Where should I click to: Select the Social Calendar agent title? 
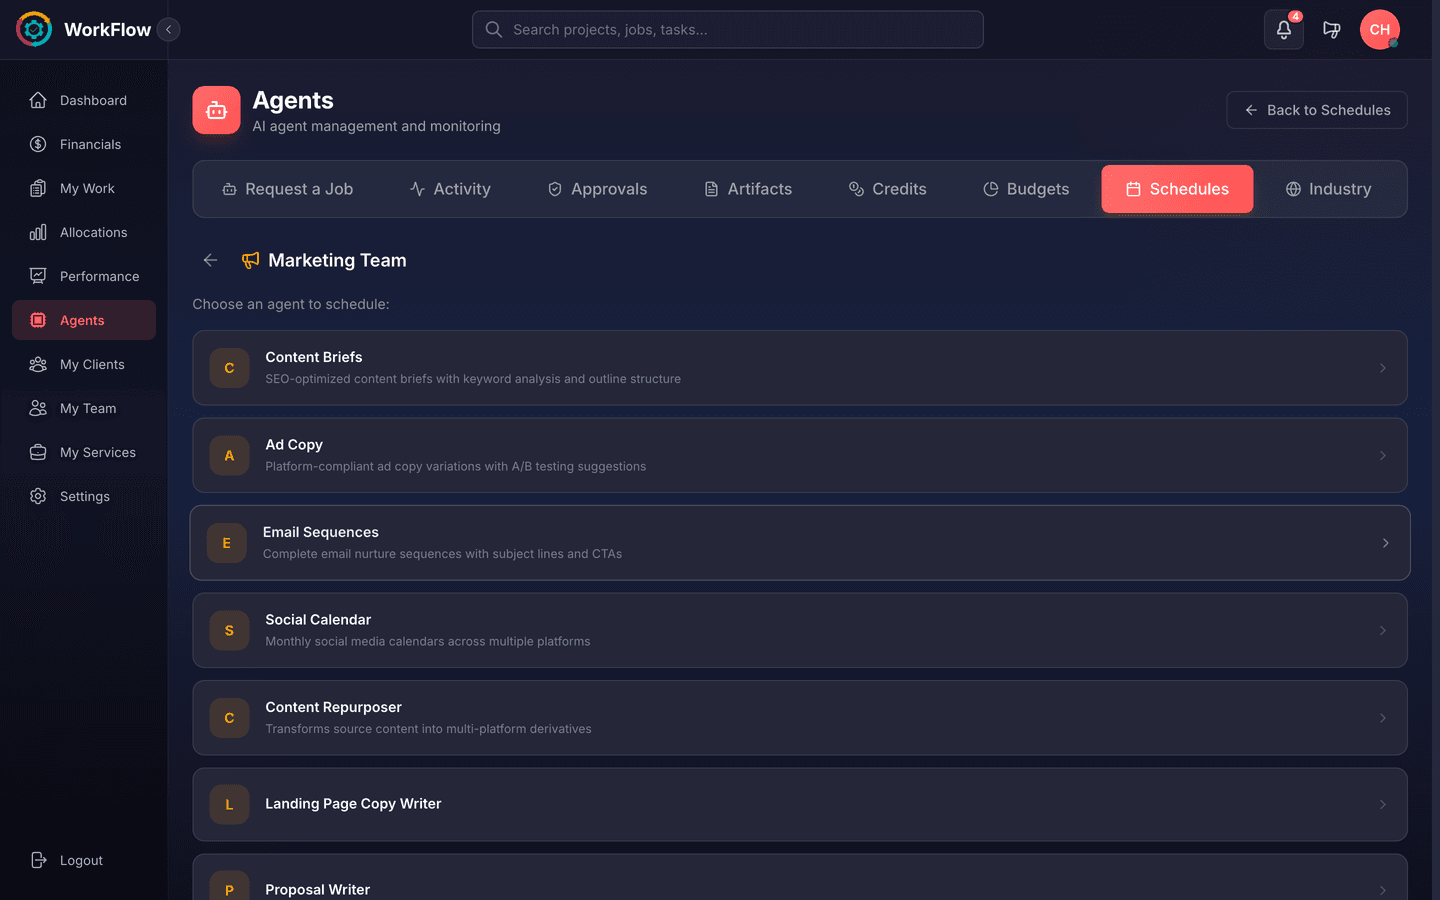point(318,620)
